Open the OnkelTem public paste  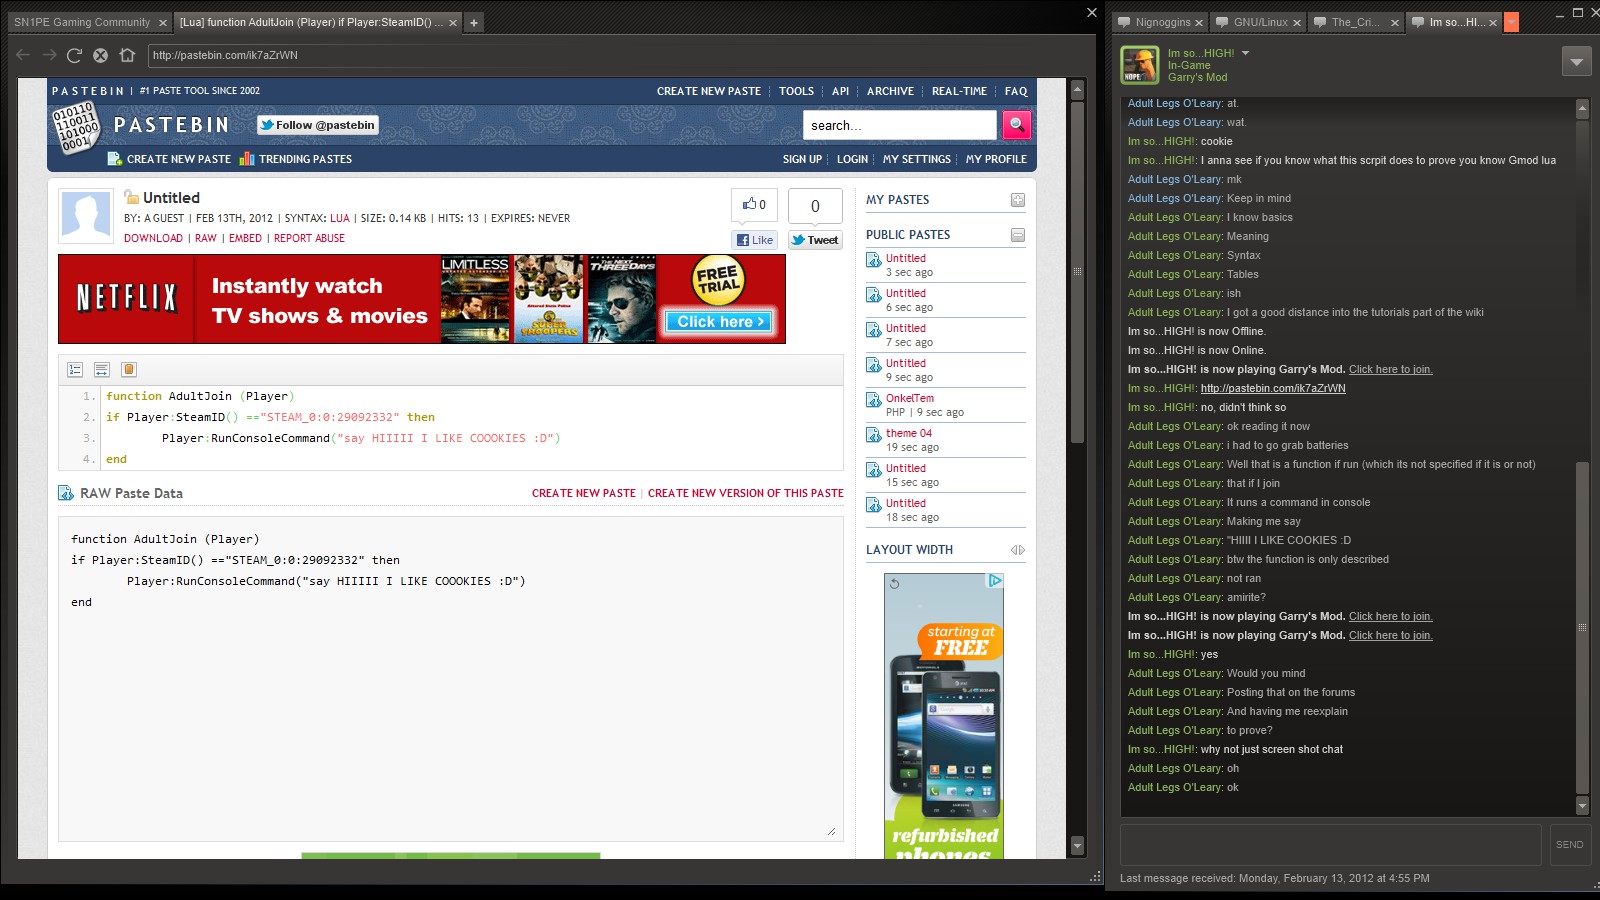pyautogui.click(x=910, y=398)
